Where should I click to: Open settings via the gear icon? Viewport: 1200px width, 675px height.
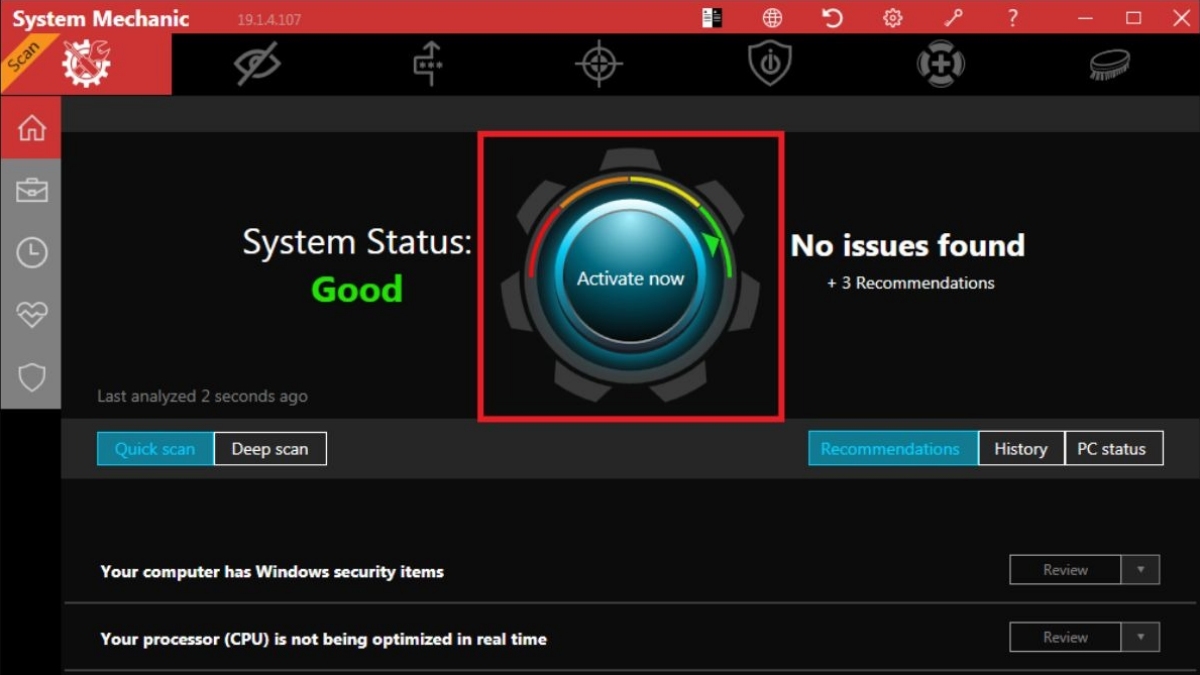[x=892, y=18]
